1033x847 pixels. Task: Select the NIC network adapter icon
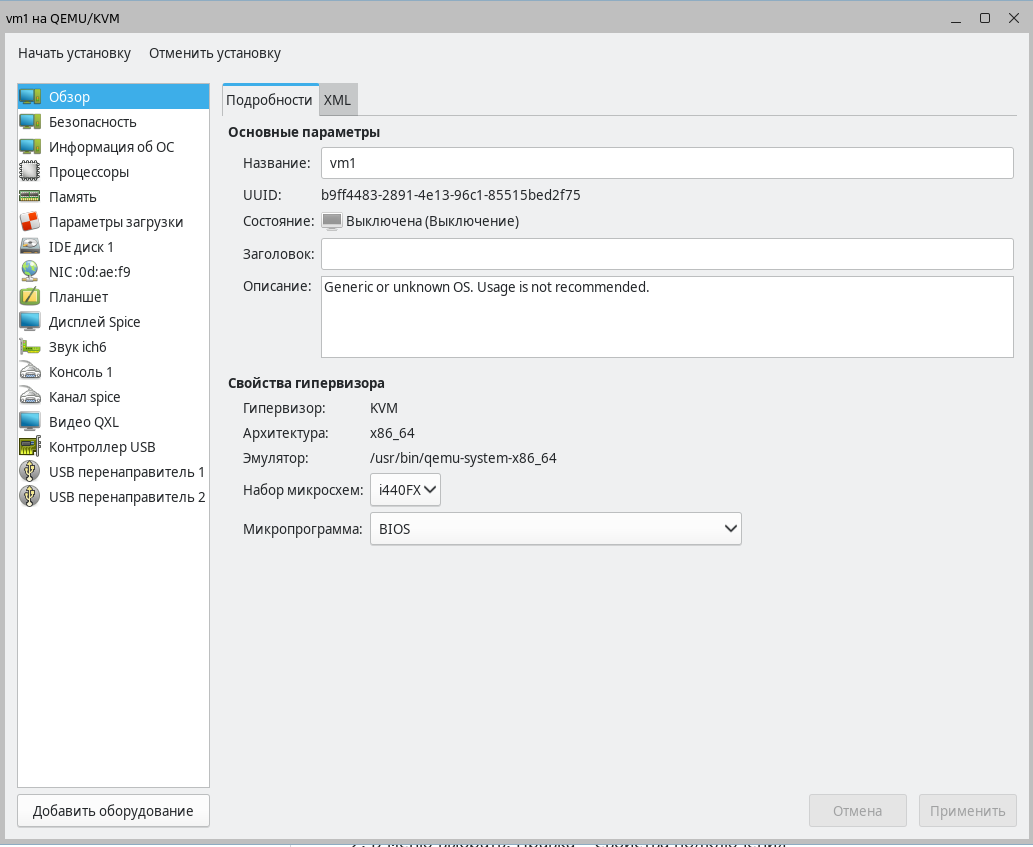click(30, 272)
